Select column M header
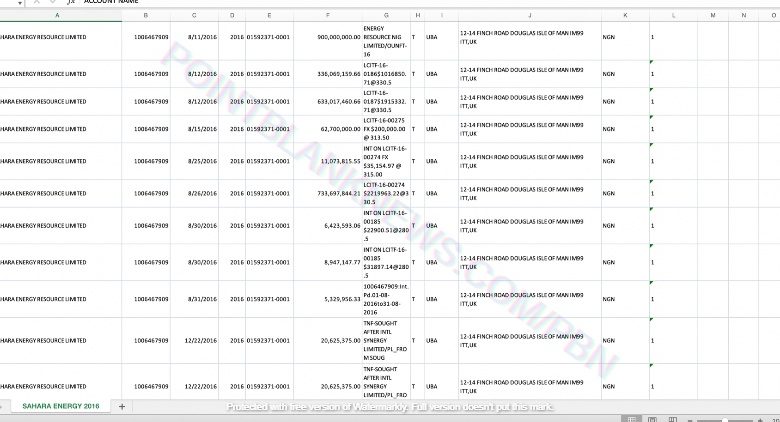 click(712, 15)
